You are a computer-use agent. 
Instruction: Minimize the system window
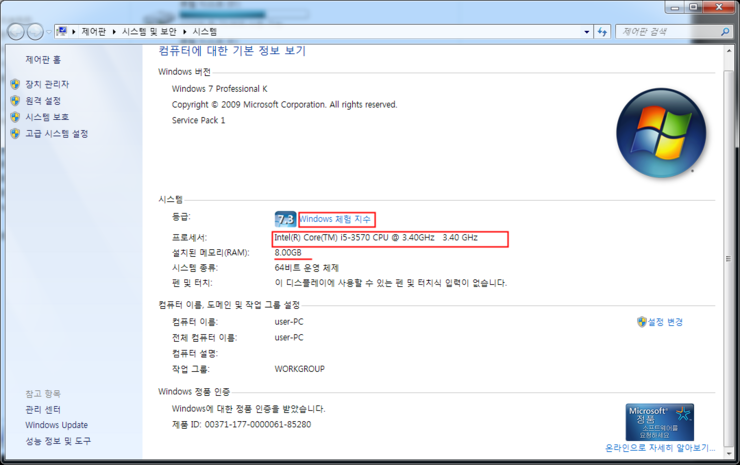click(675, 7)
